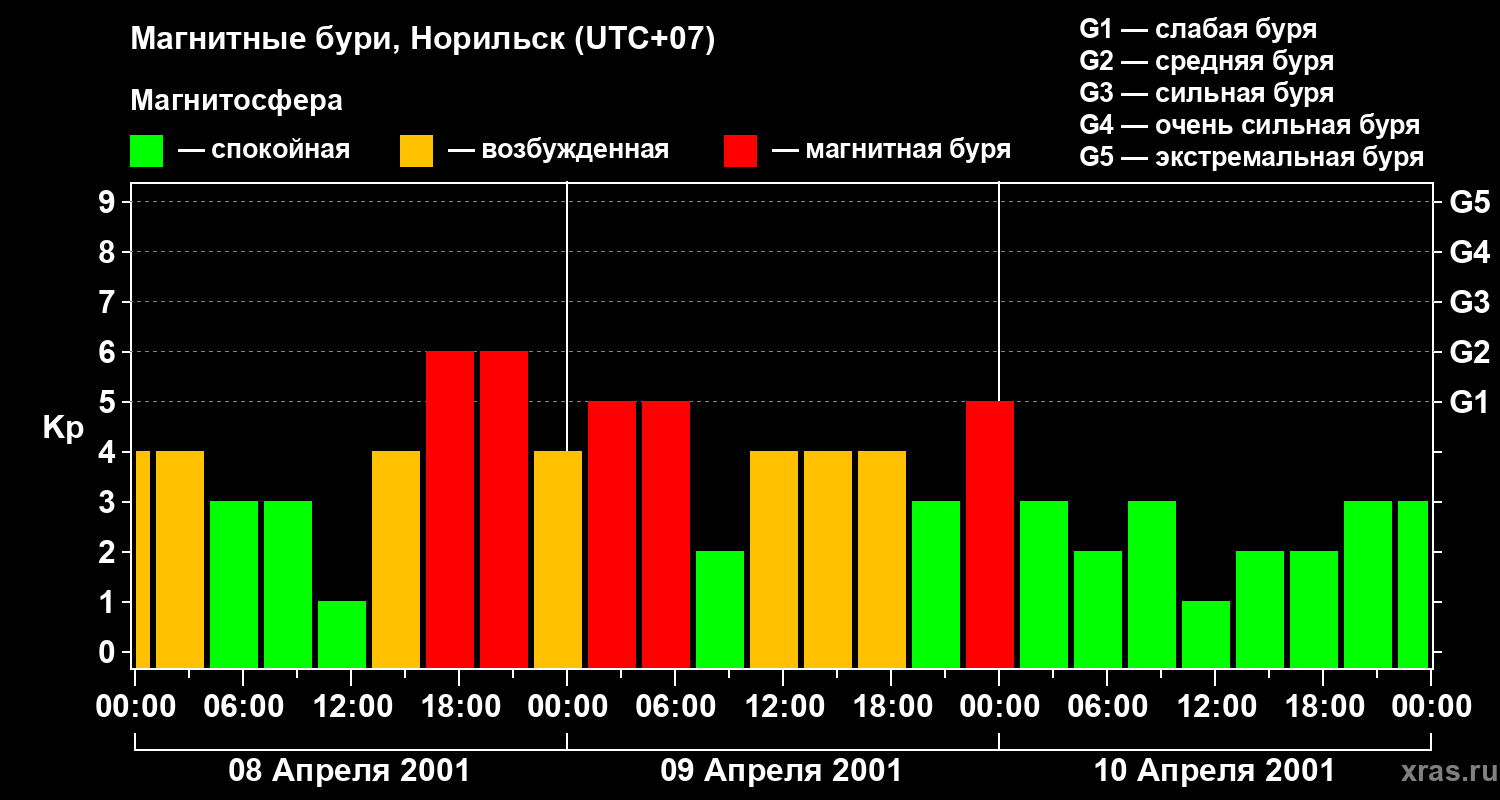This screenshot has height=800, width=1500.
Task: Click the red Kp 5 bar ending at midnight of 10 Апреля
Action: 990,534
